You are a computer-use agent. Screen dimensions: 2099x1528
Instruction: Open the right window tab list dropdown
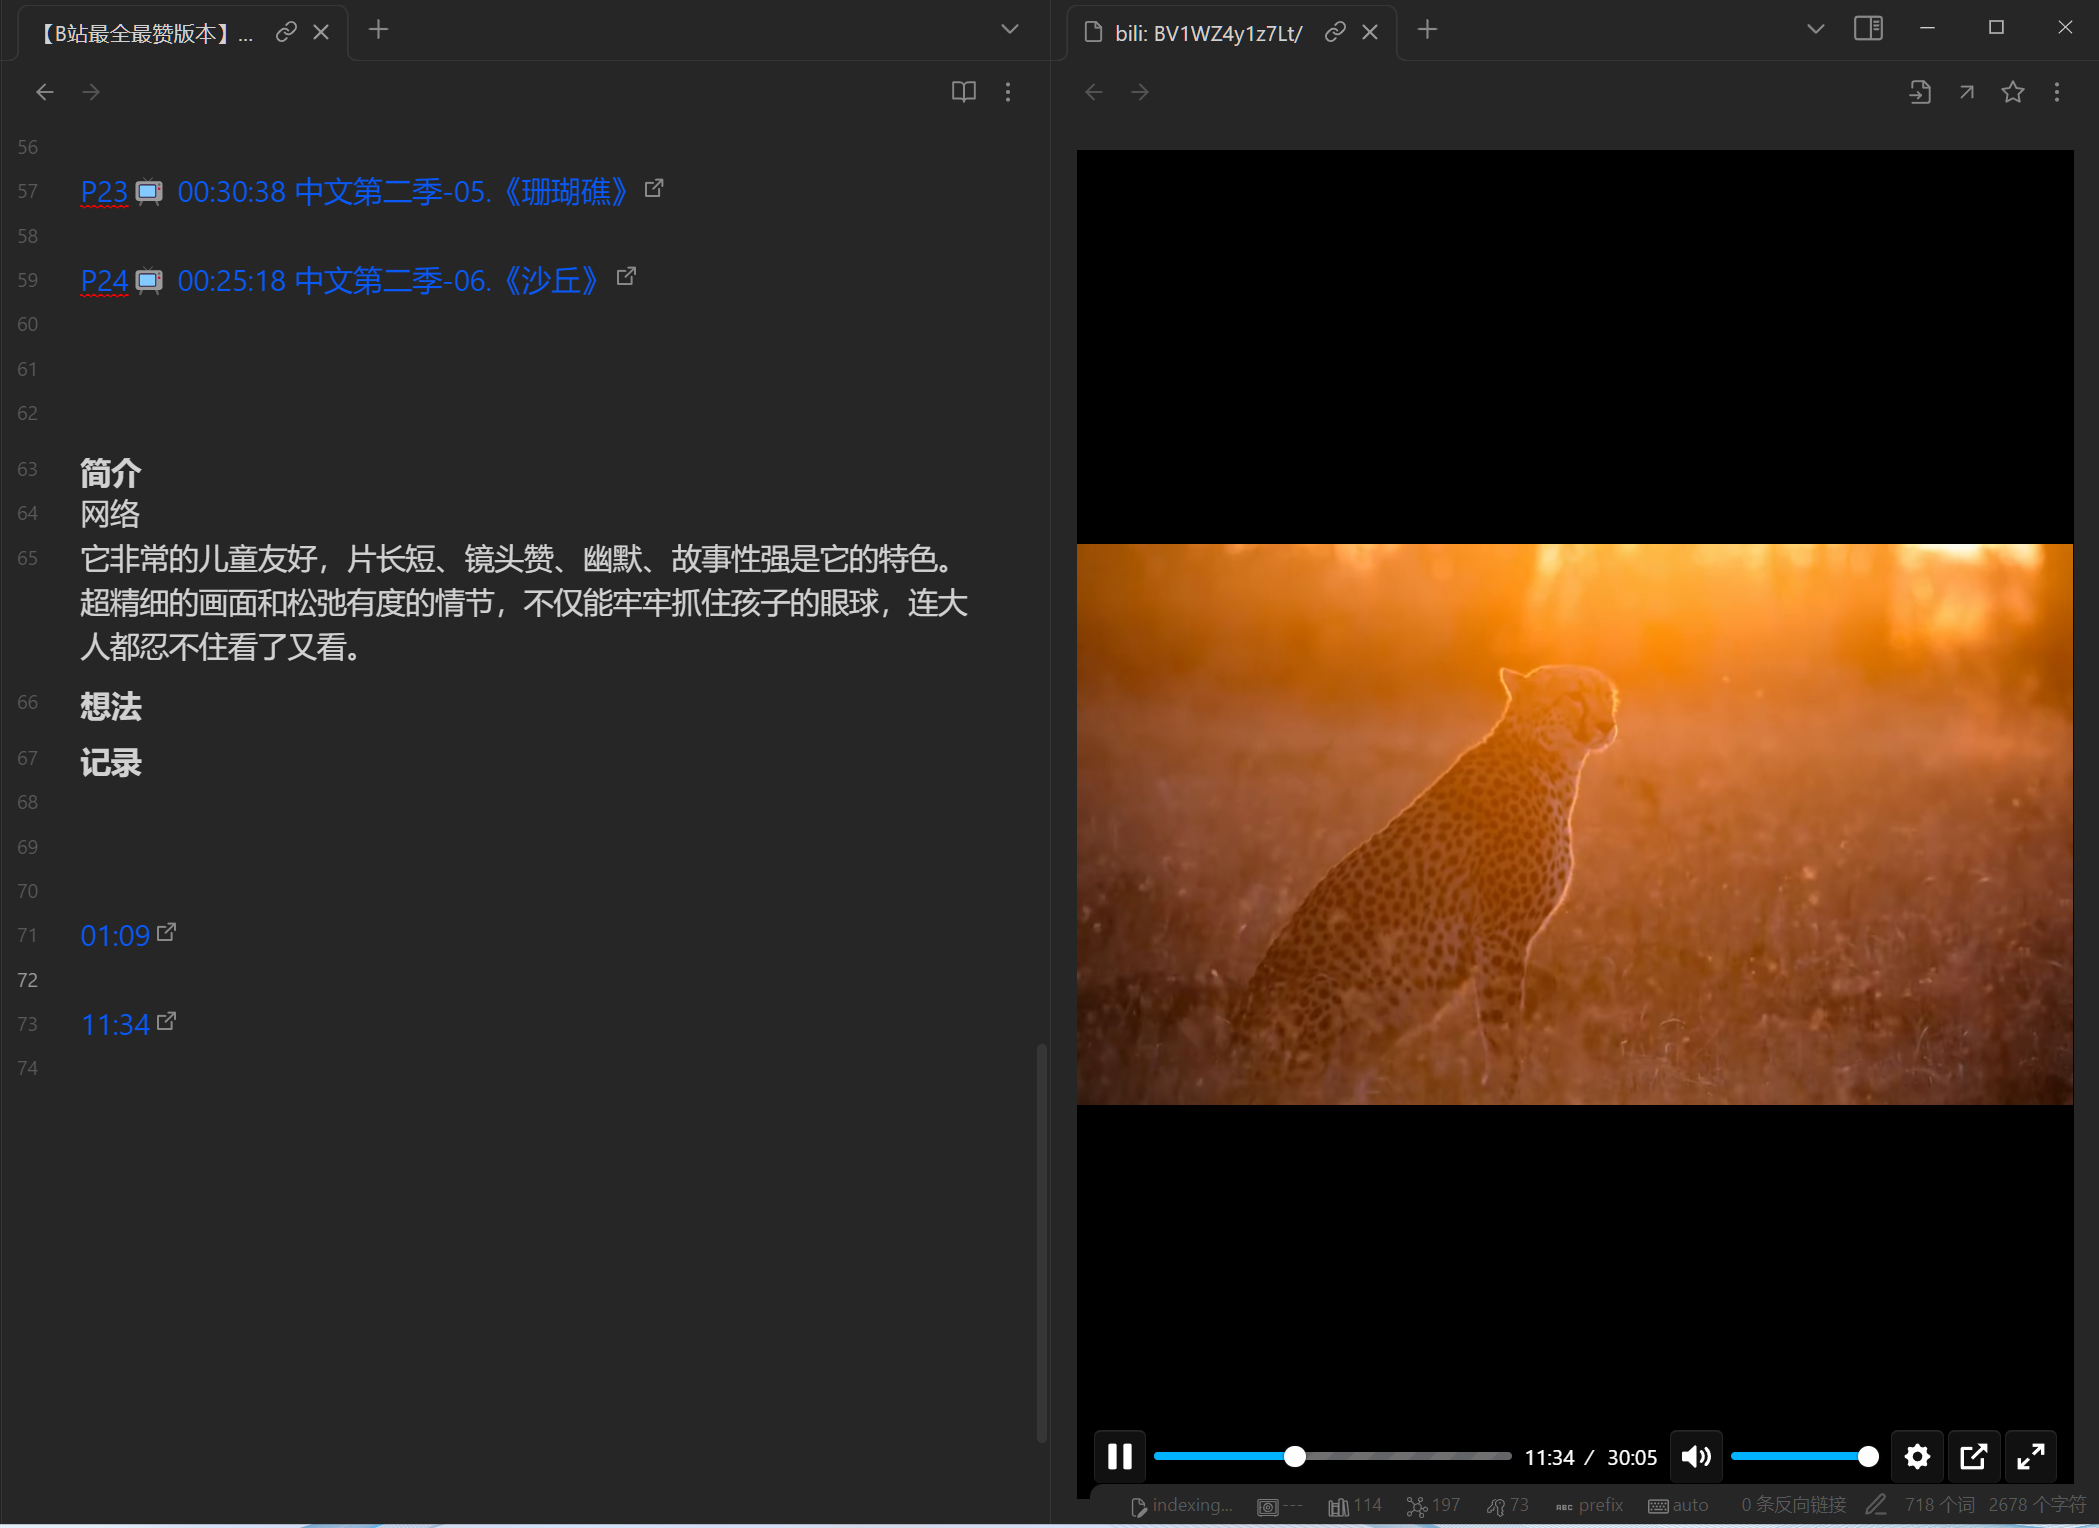[1815, 28]
